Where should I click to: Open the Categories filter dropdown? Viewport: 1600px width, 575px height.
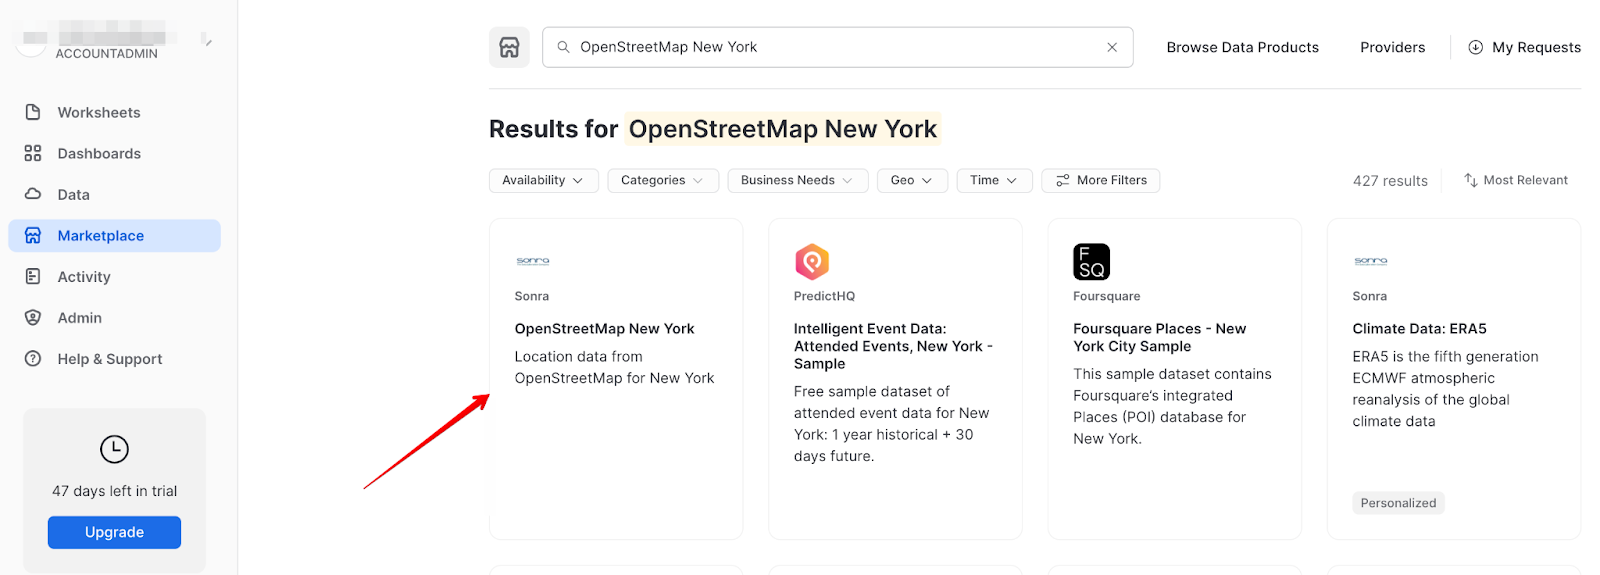pyautogui.click(x=663, y=180)
